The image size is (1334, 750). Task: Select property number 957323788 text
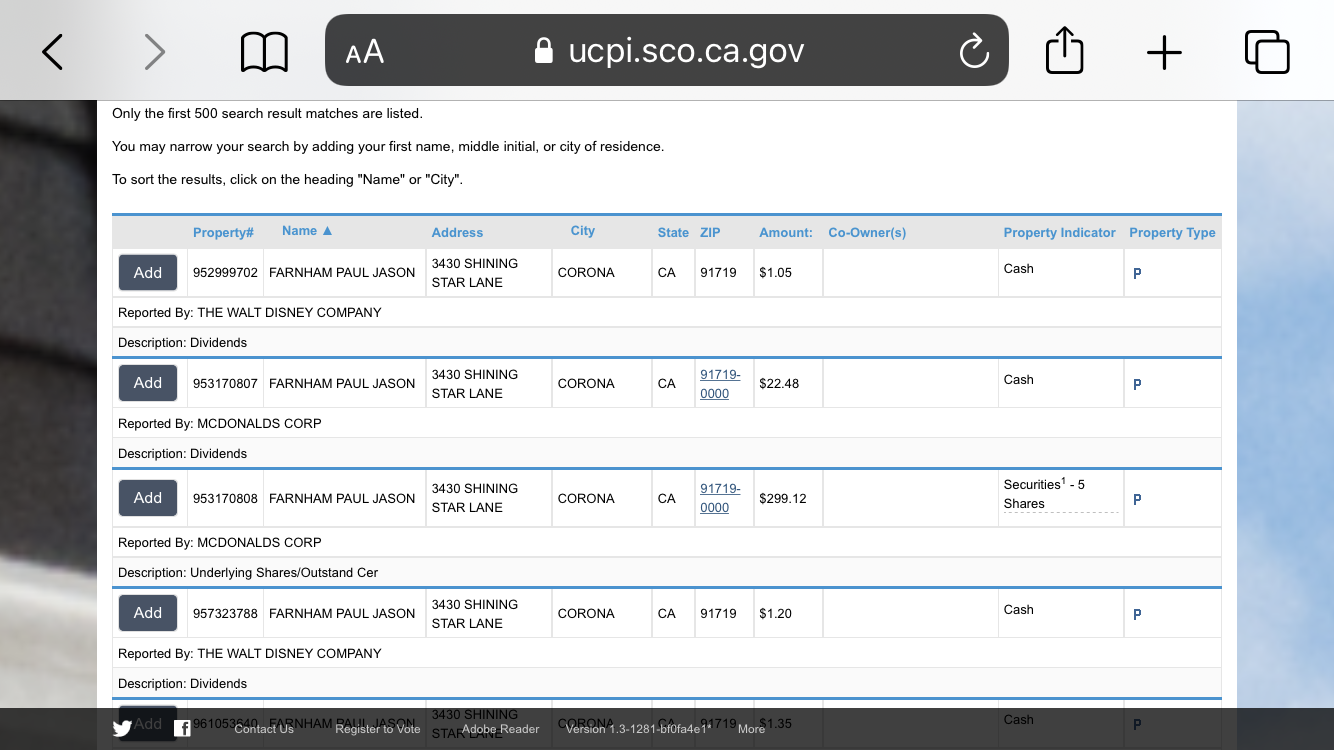[225, 613]
